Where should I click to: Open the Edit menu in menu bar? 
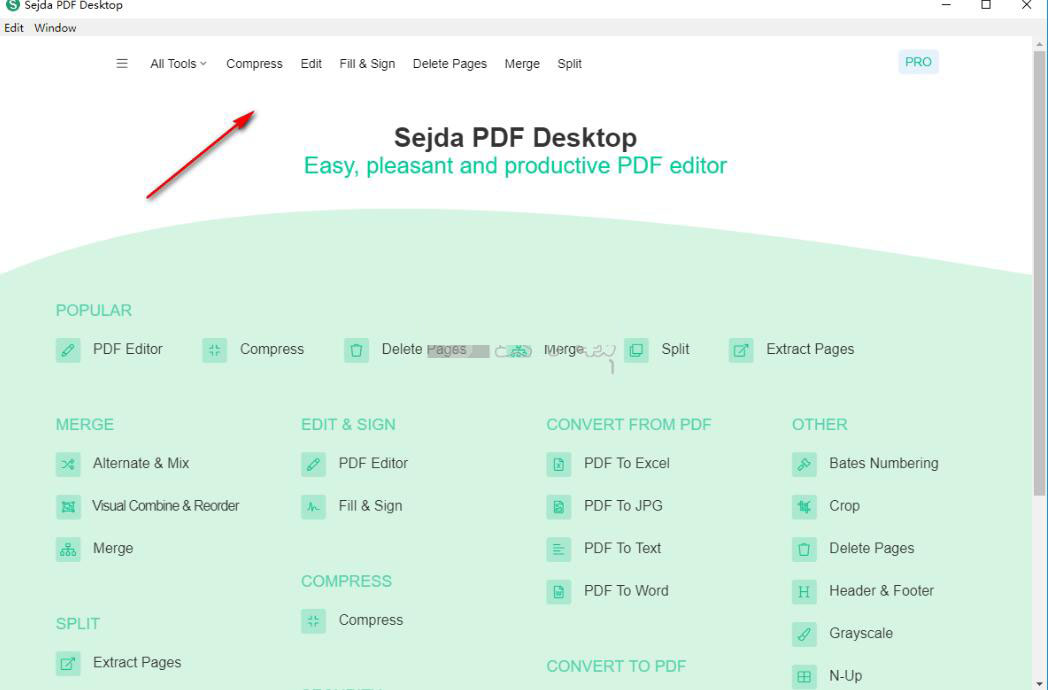(x=13, y=28)
